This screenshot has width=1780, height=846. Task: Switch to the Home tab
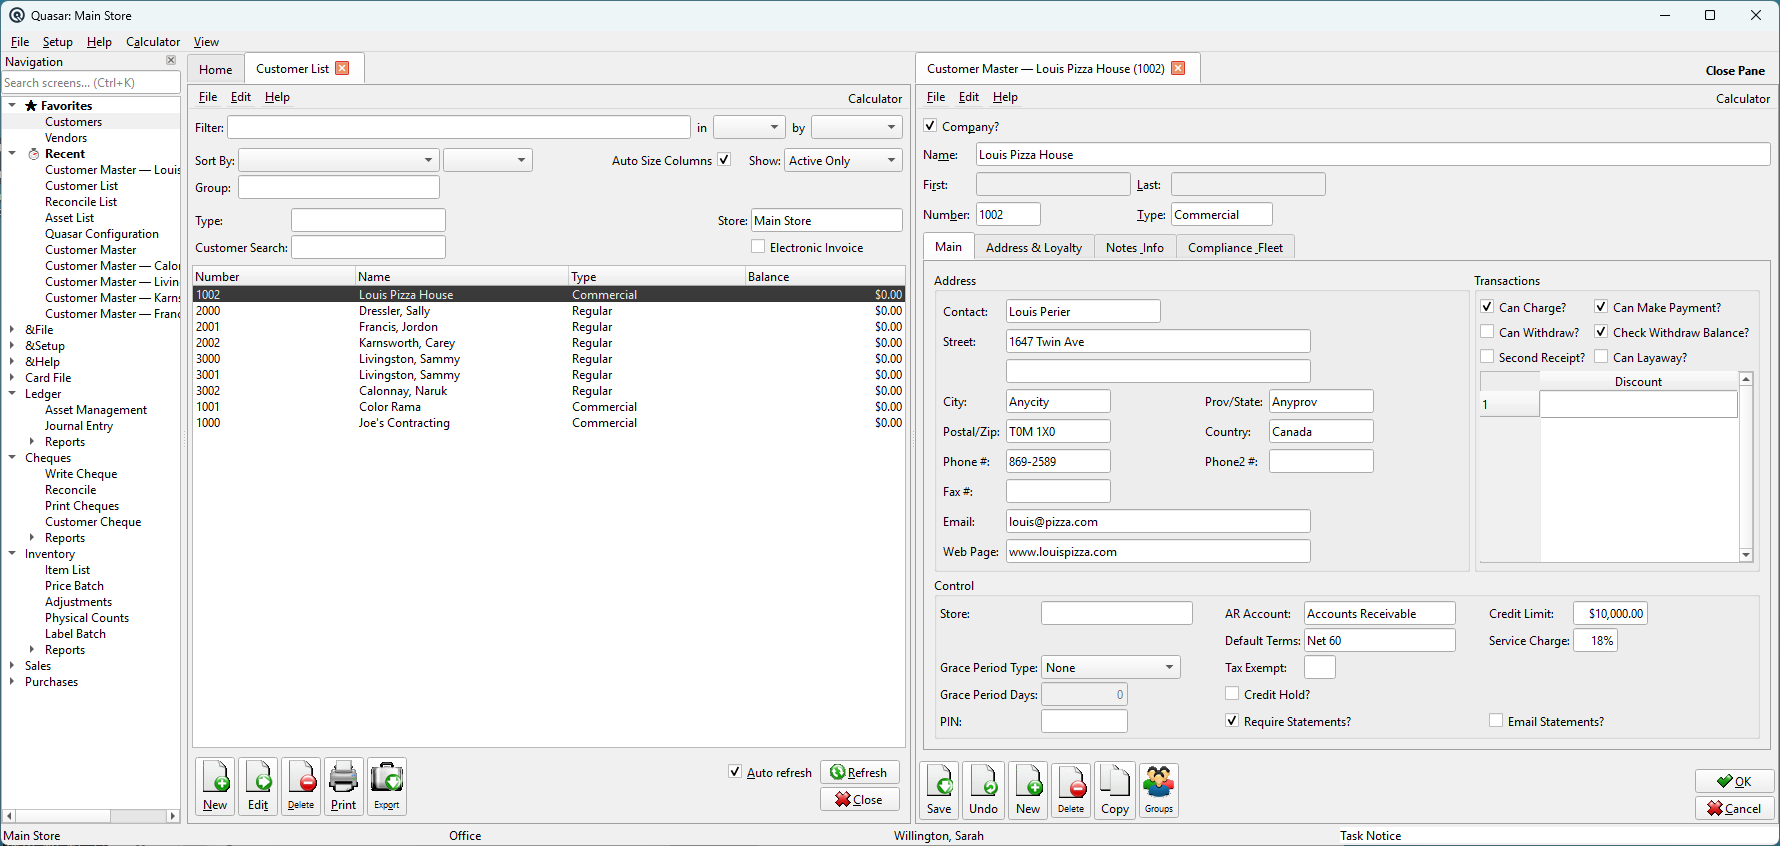[x=215, y=69]
